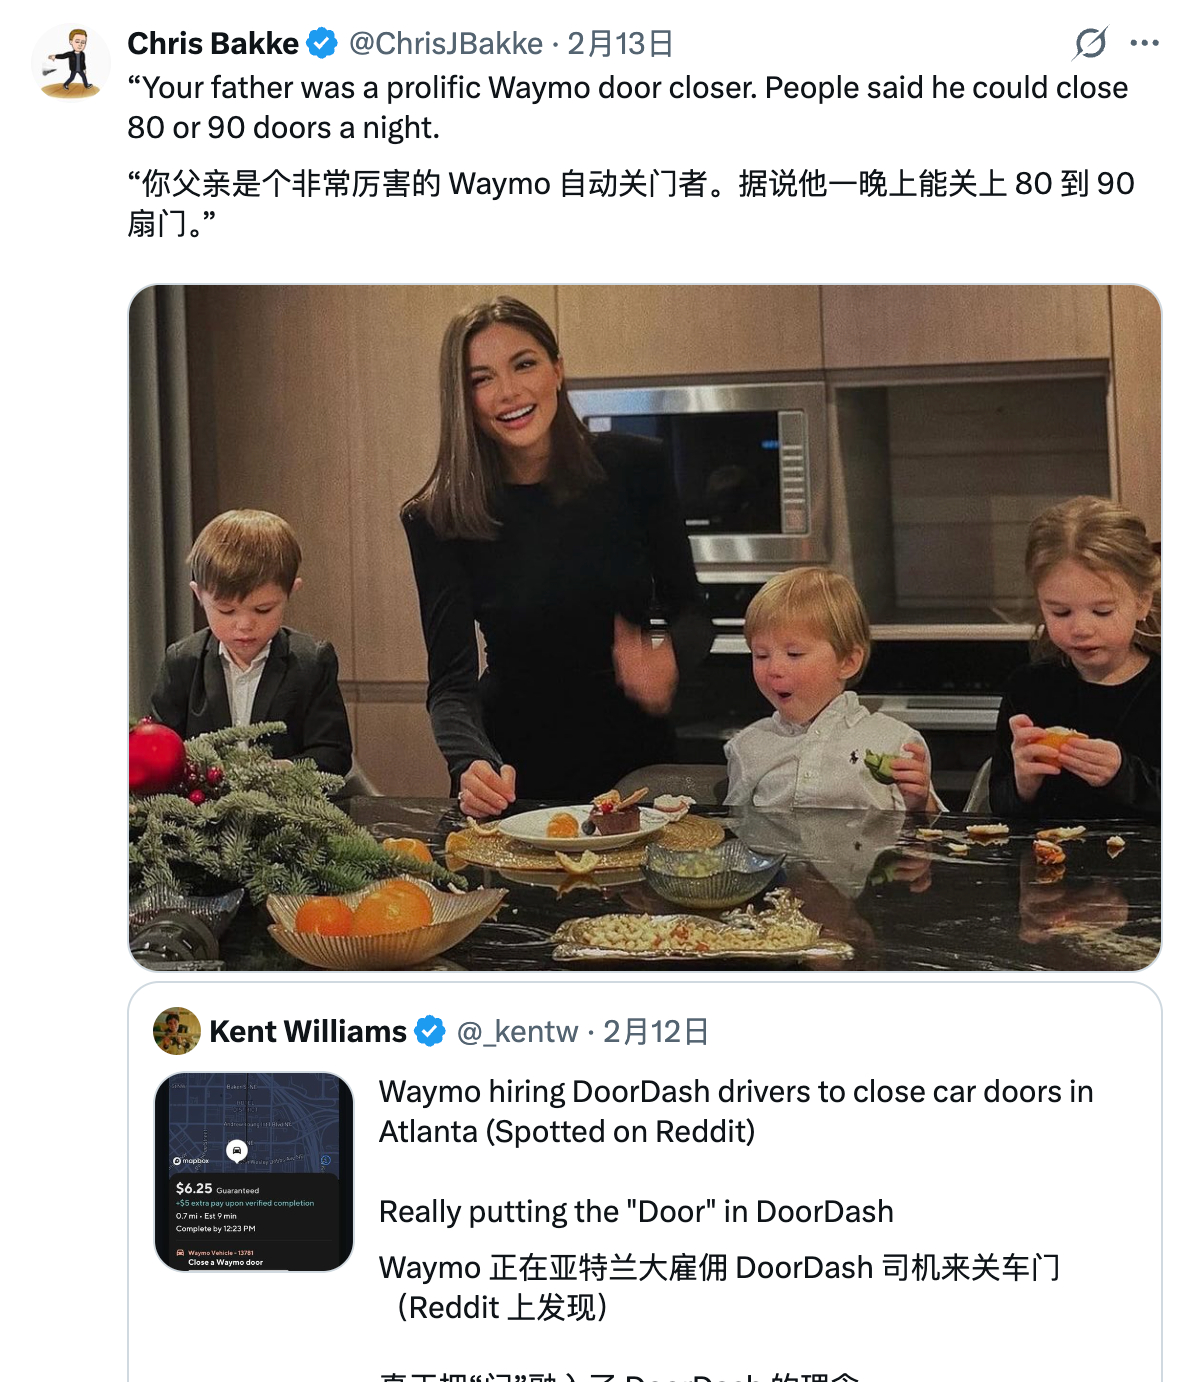Open Kent Williams' small avatar
This screenshot has width=1194, height=1382.
[177, 1031]
